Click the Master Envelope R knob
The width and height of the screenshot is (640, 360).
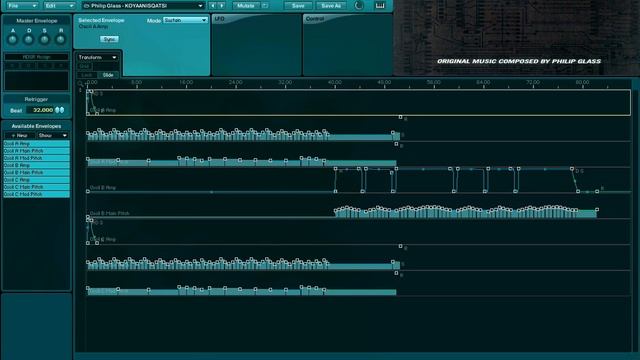(60, 40)
